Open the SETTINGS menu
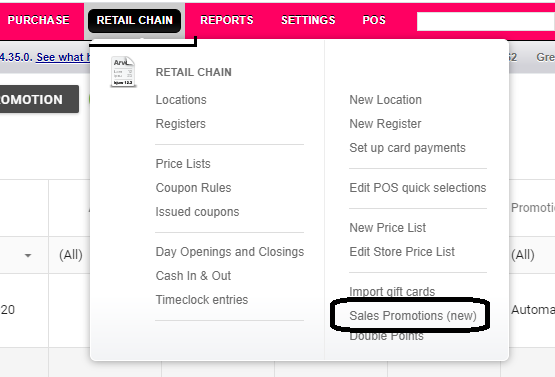555x377 pixels. pos(308,20)
